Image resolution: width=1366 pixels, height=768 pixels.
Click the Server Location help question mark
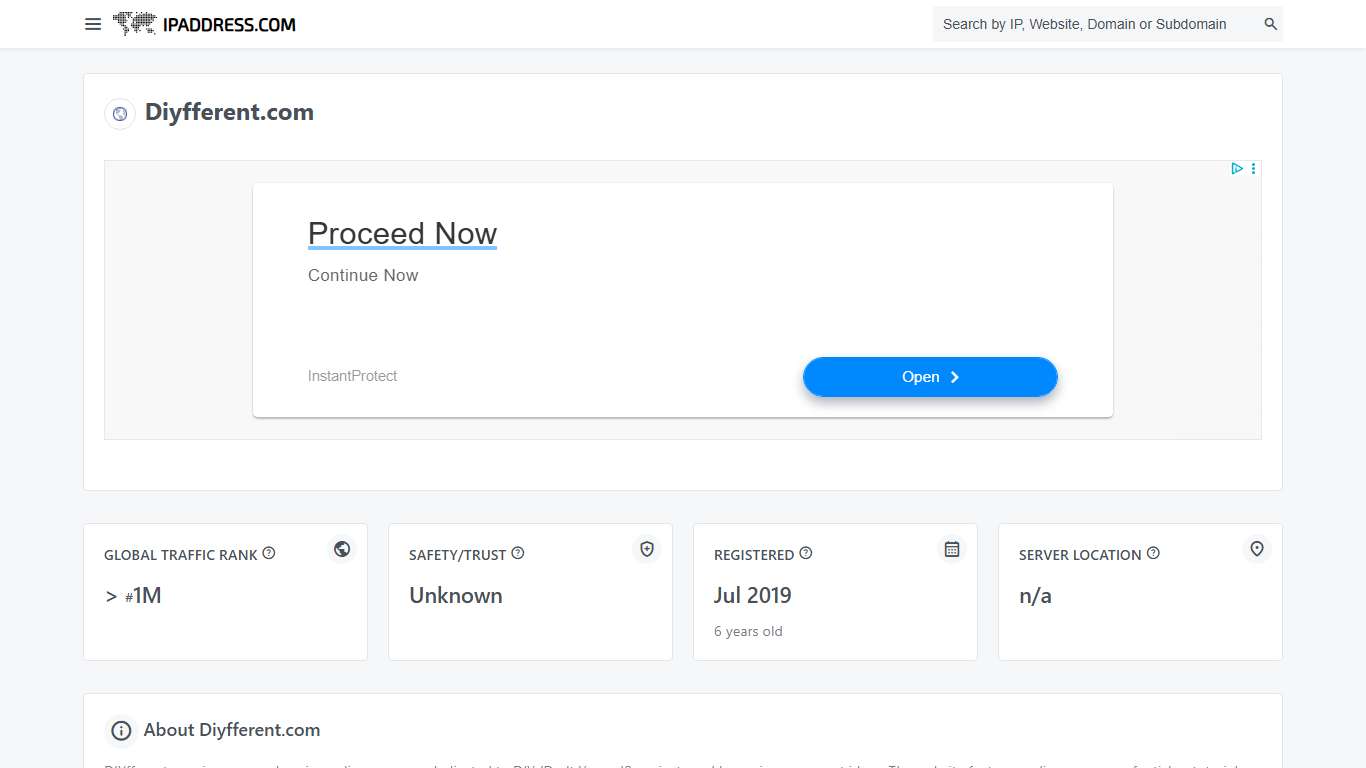point(1153,551)
